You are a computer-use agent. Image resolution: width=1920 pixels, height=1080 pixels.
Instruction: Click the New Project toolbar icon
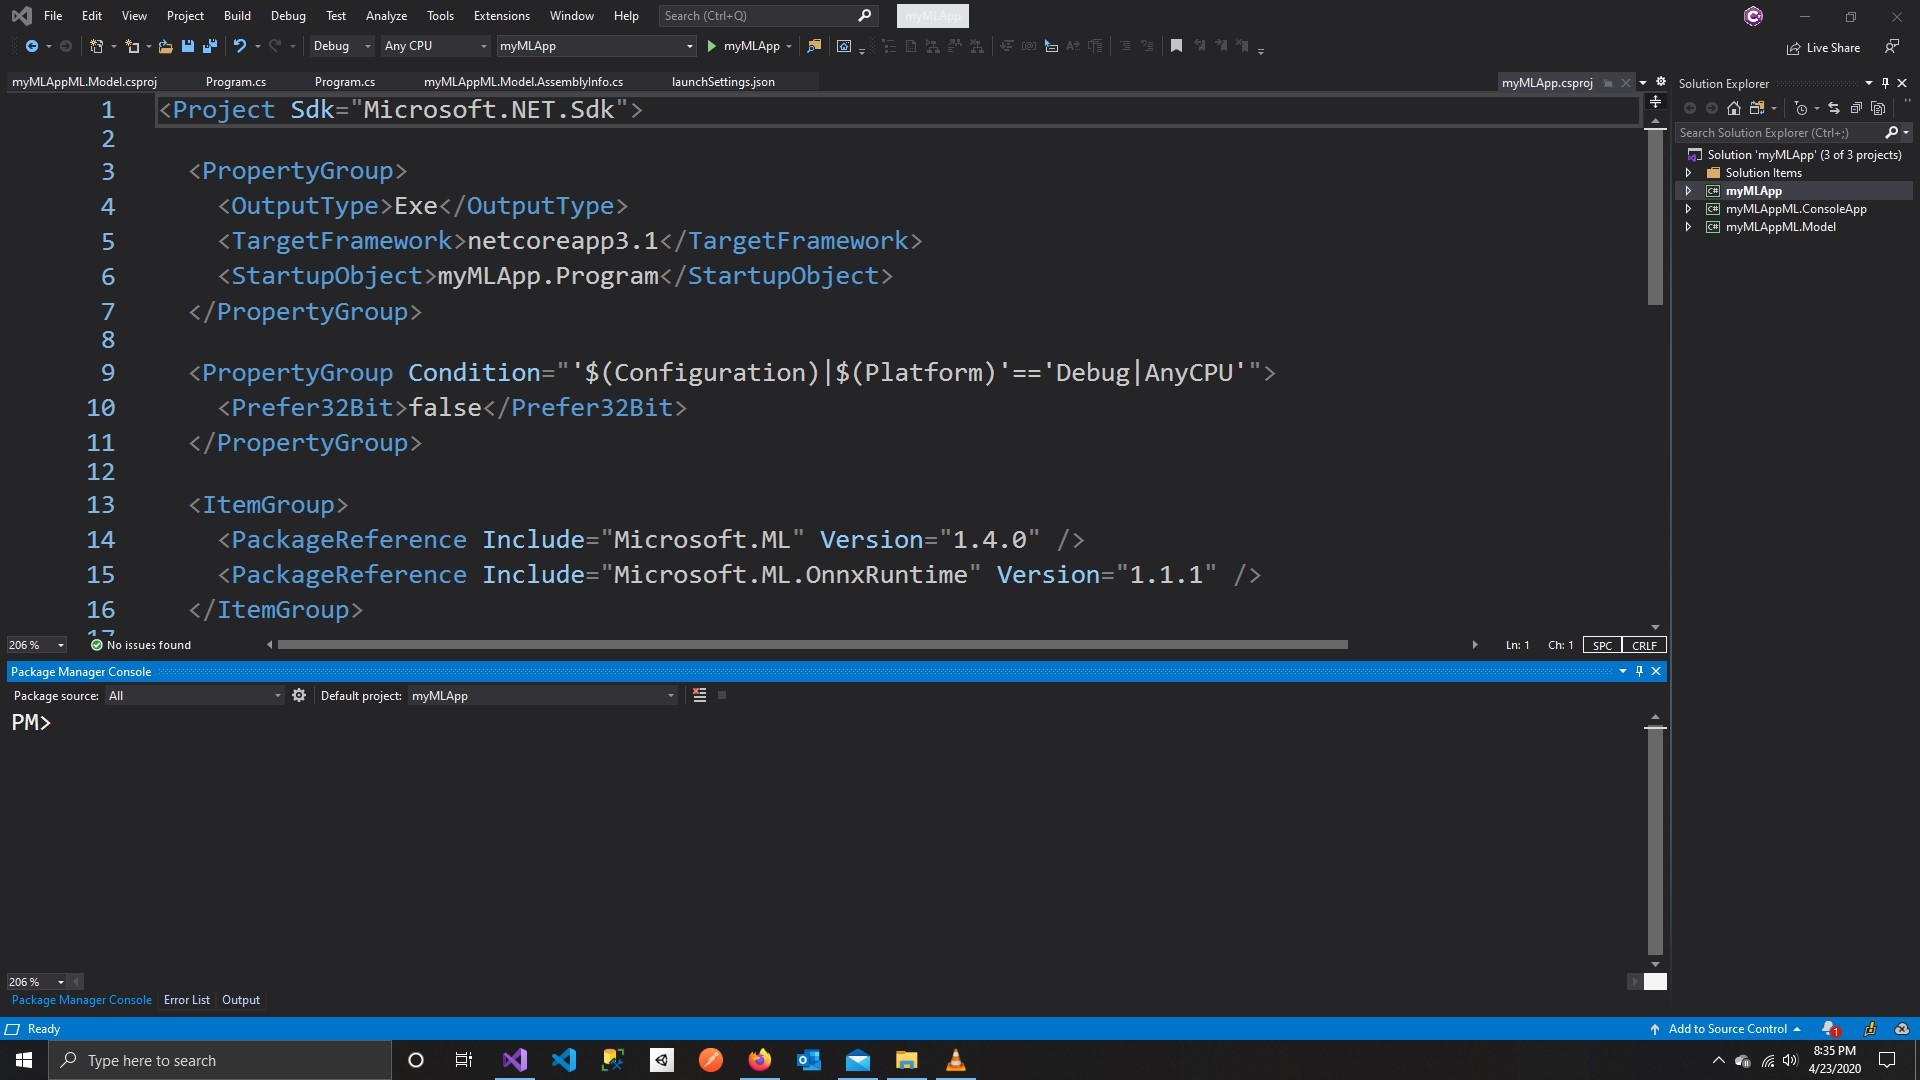[x=97, y=46]
